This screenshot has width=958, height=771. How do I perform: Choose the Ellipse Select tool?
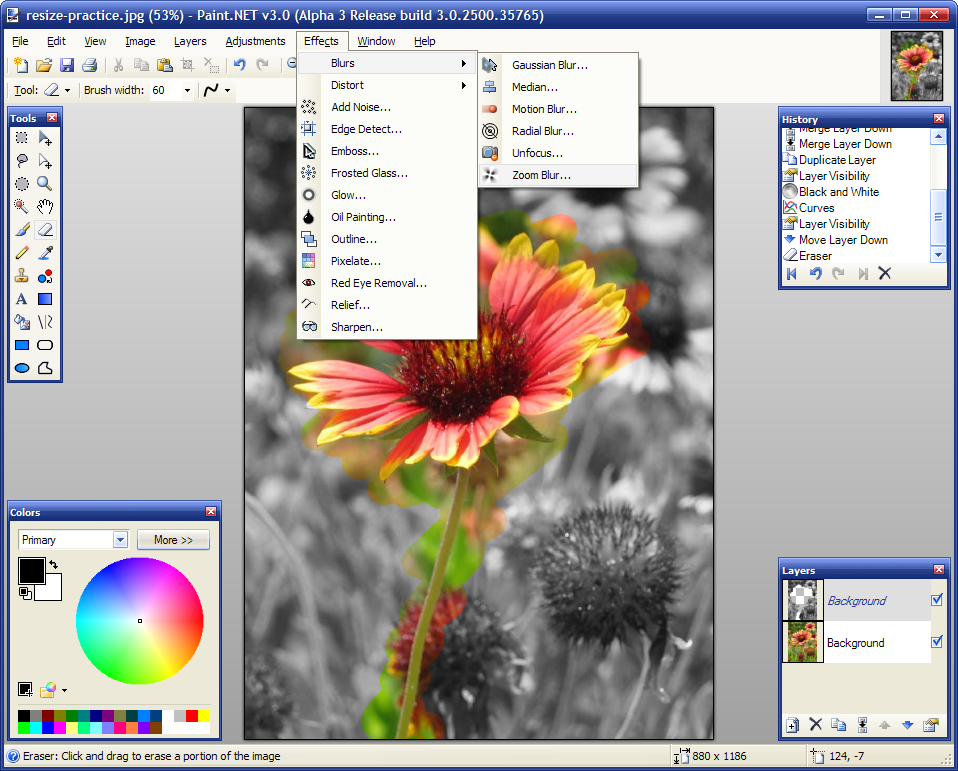21,183
